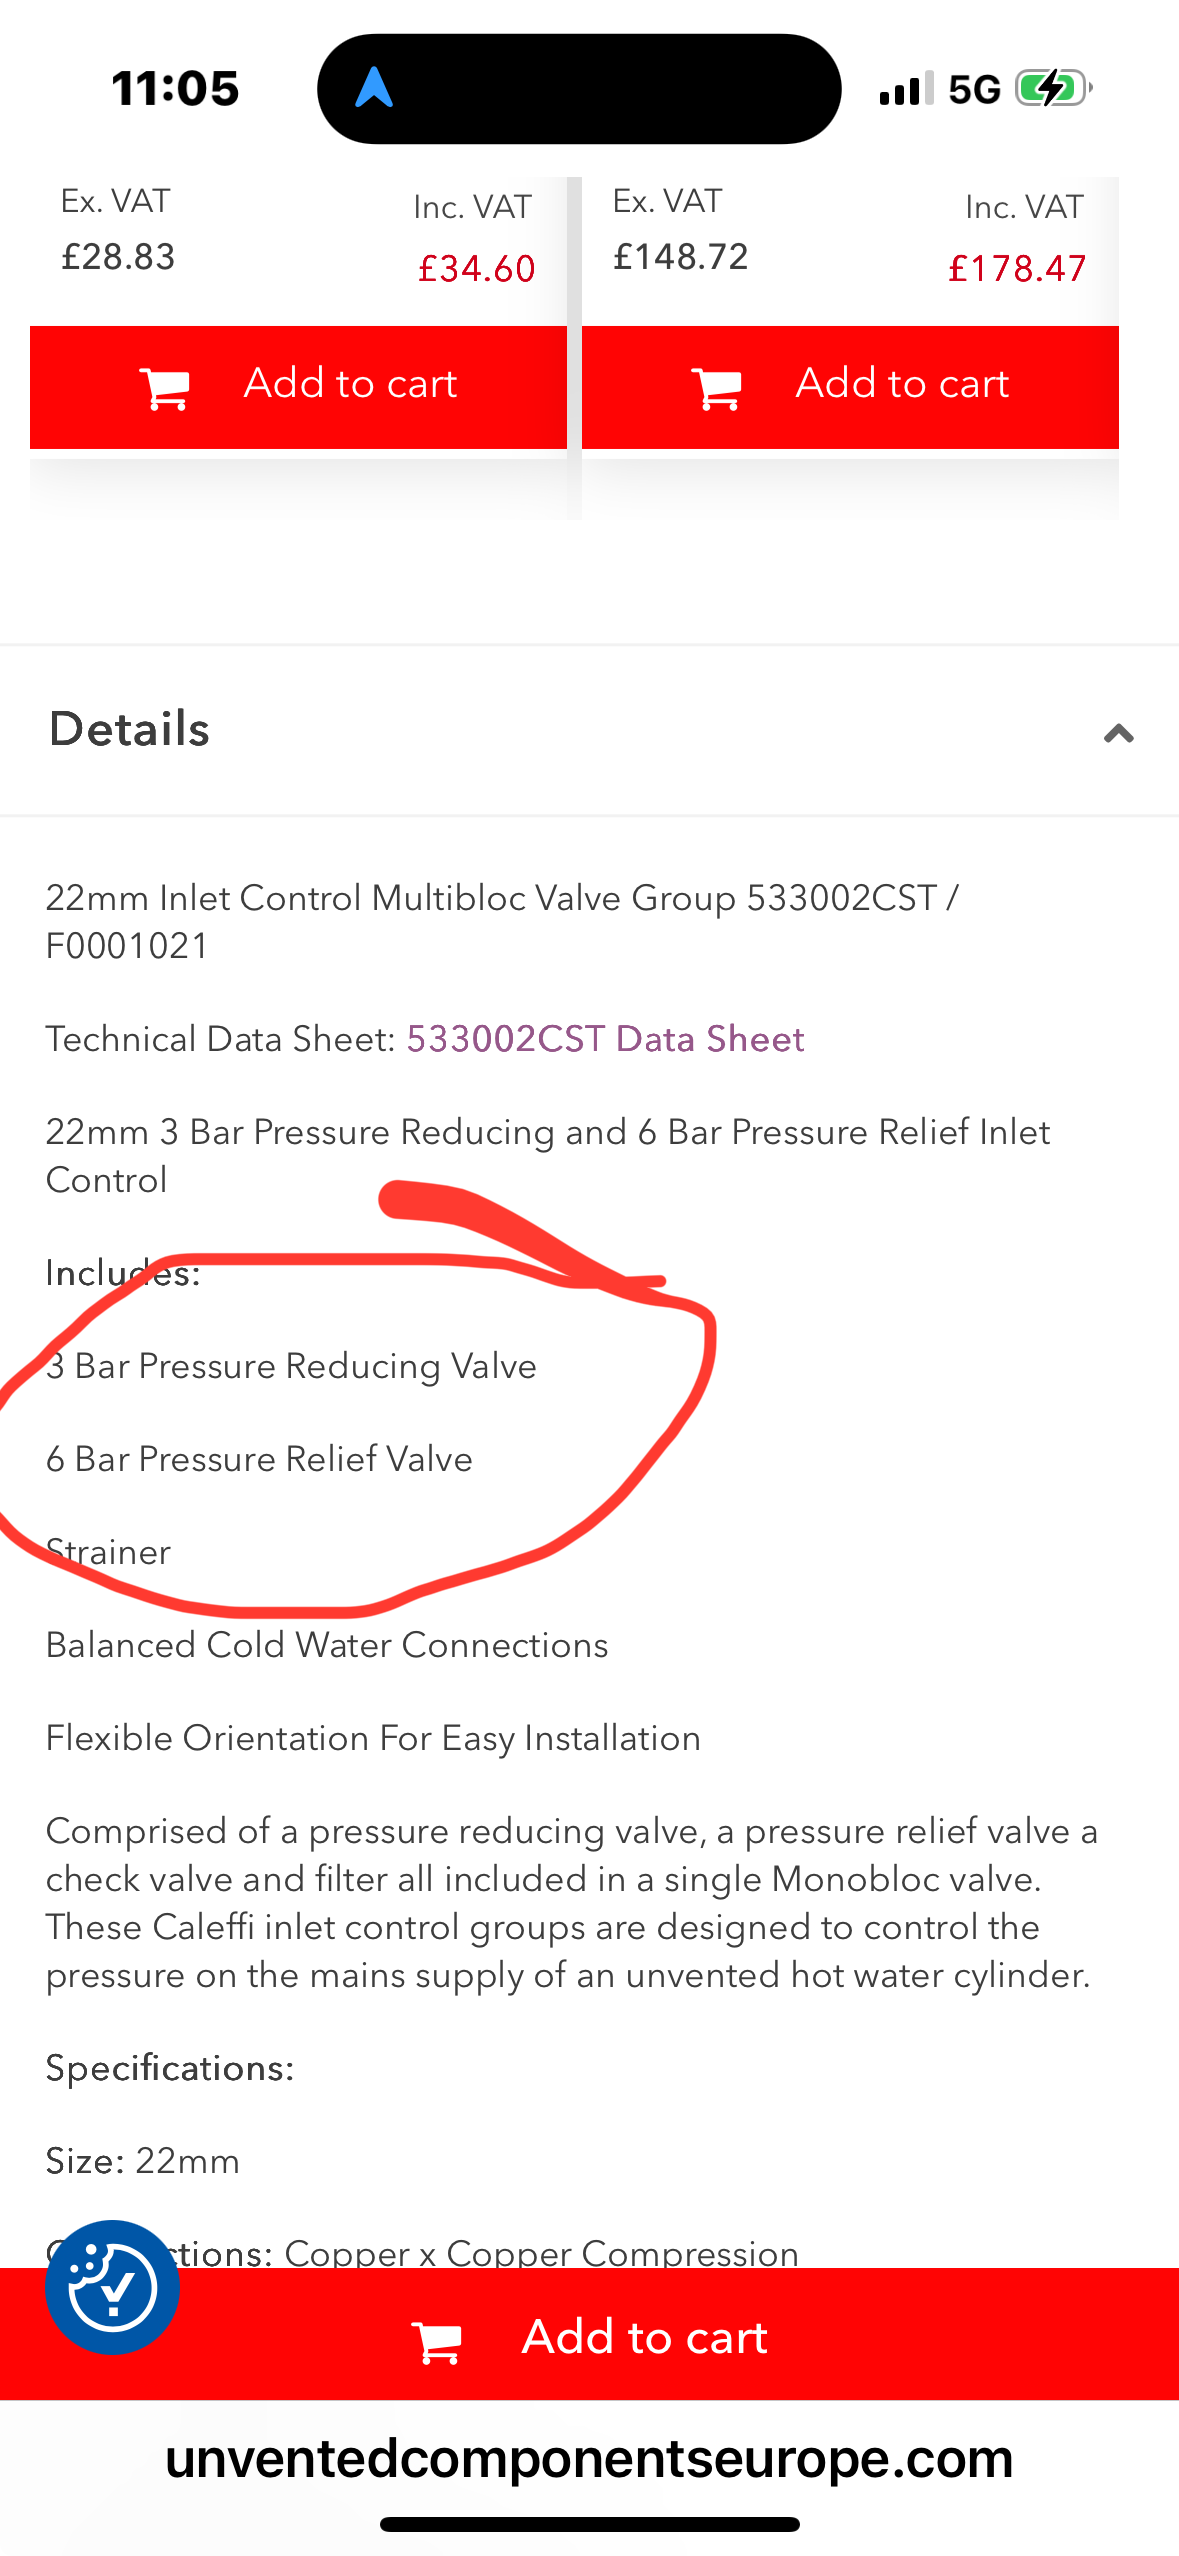Tap the sticky bottom Add to cart button

tap(589, 2335)
